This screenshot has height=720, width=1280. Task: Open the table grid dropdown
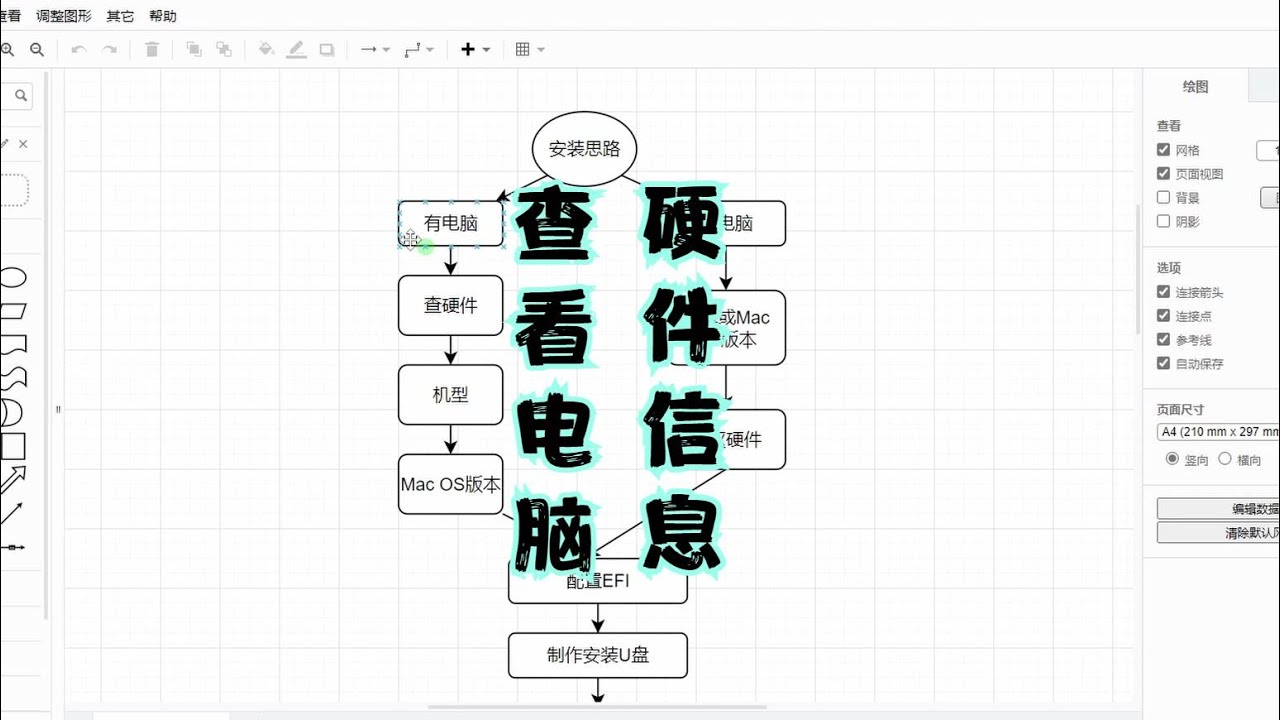pos(530,49)
